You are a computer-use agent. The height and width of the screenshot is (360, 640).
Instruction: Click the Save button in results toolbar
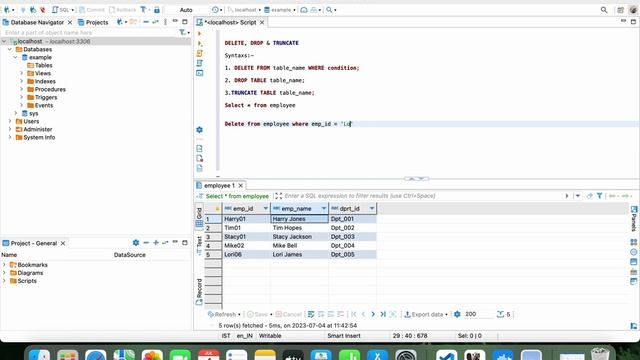258,314
